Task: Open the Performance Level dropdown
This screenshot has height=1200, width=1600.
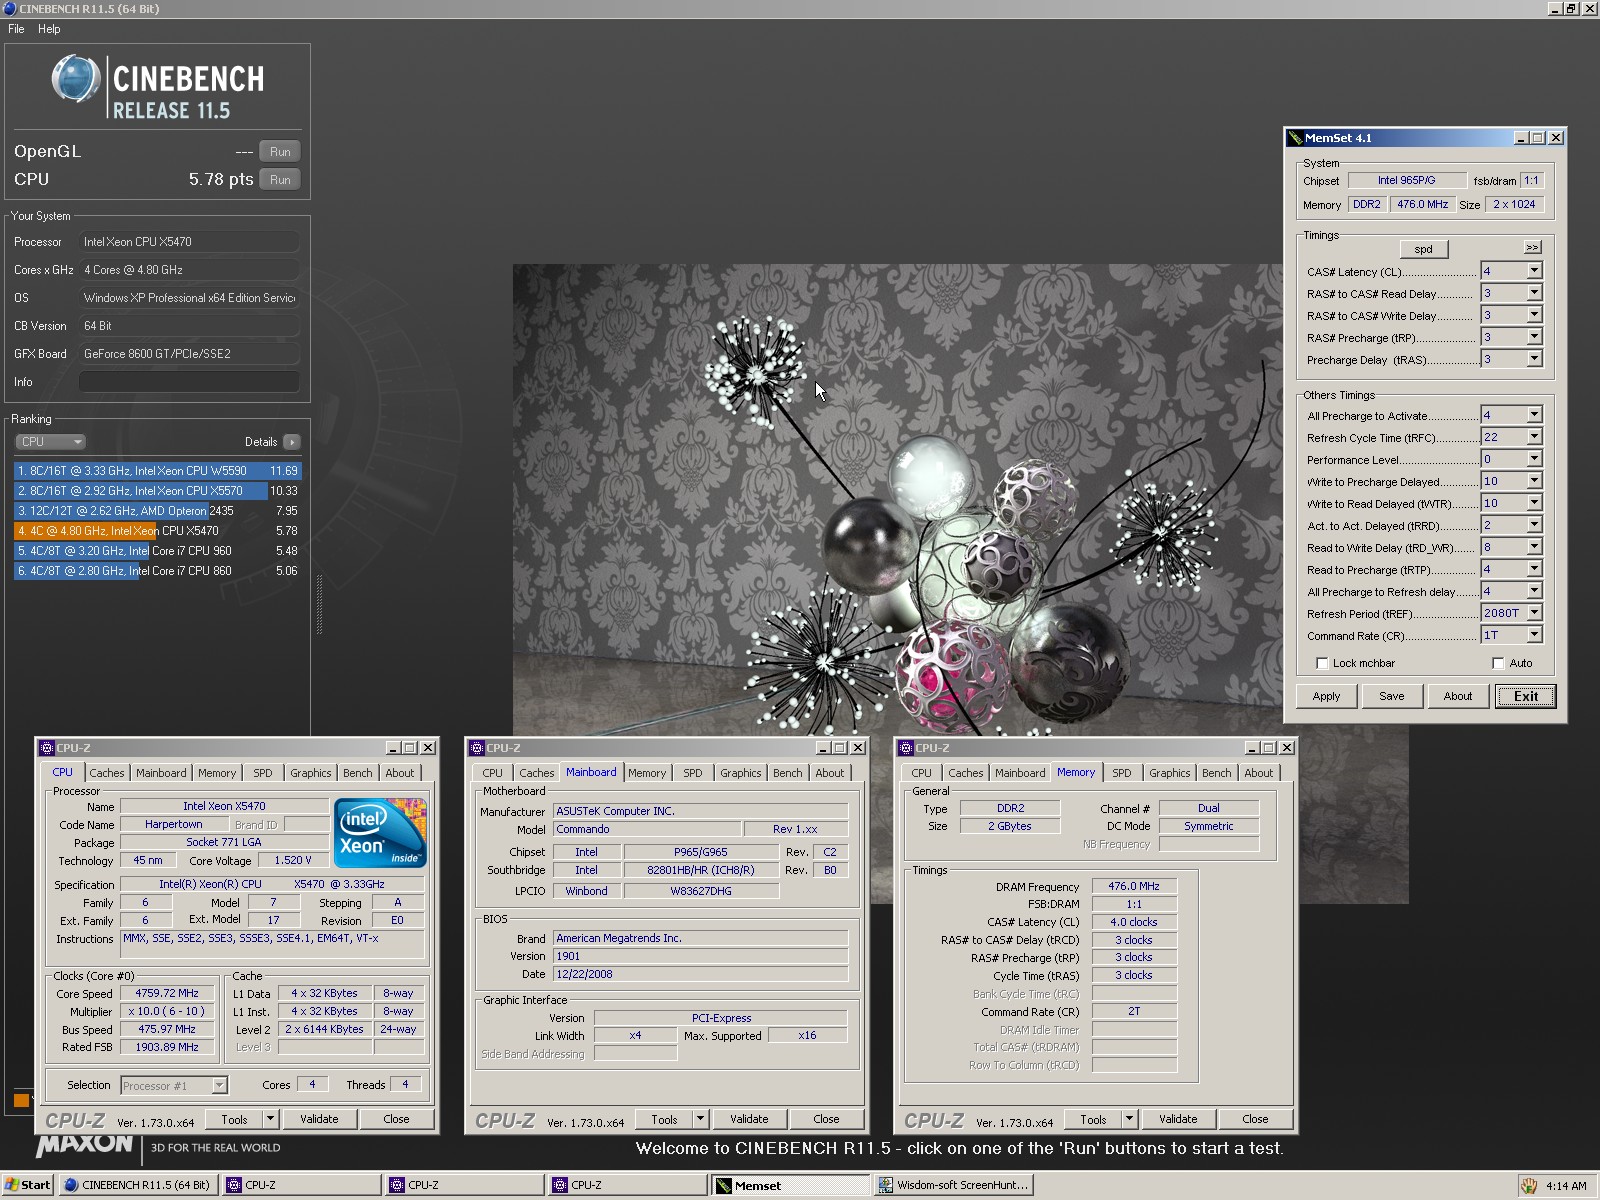Action: pos(1534,459)
